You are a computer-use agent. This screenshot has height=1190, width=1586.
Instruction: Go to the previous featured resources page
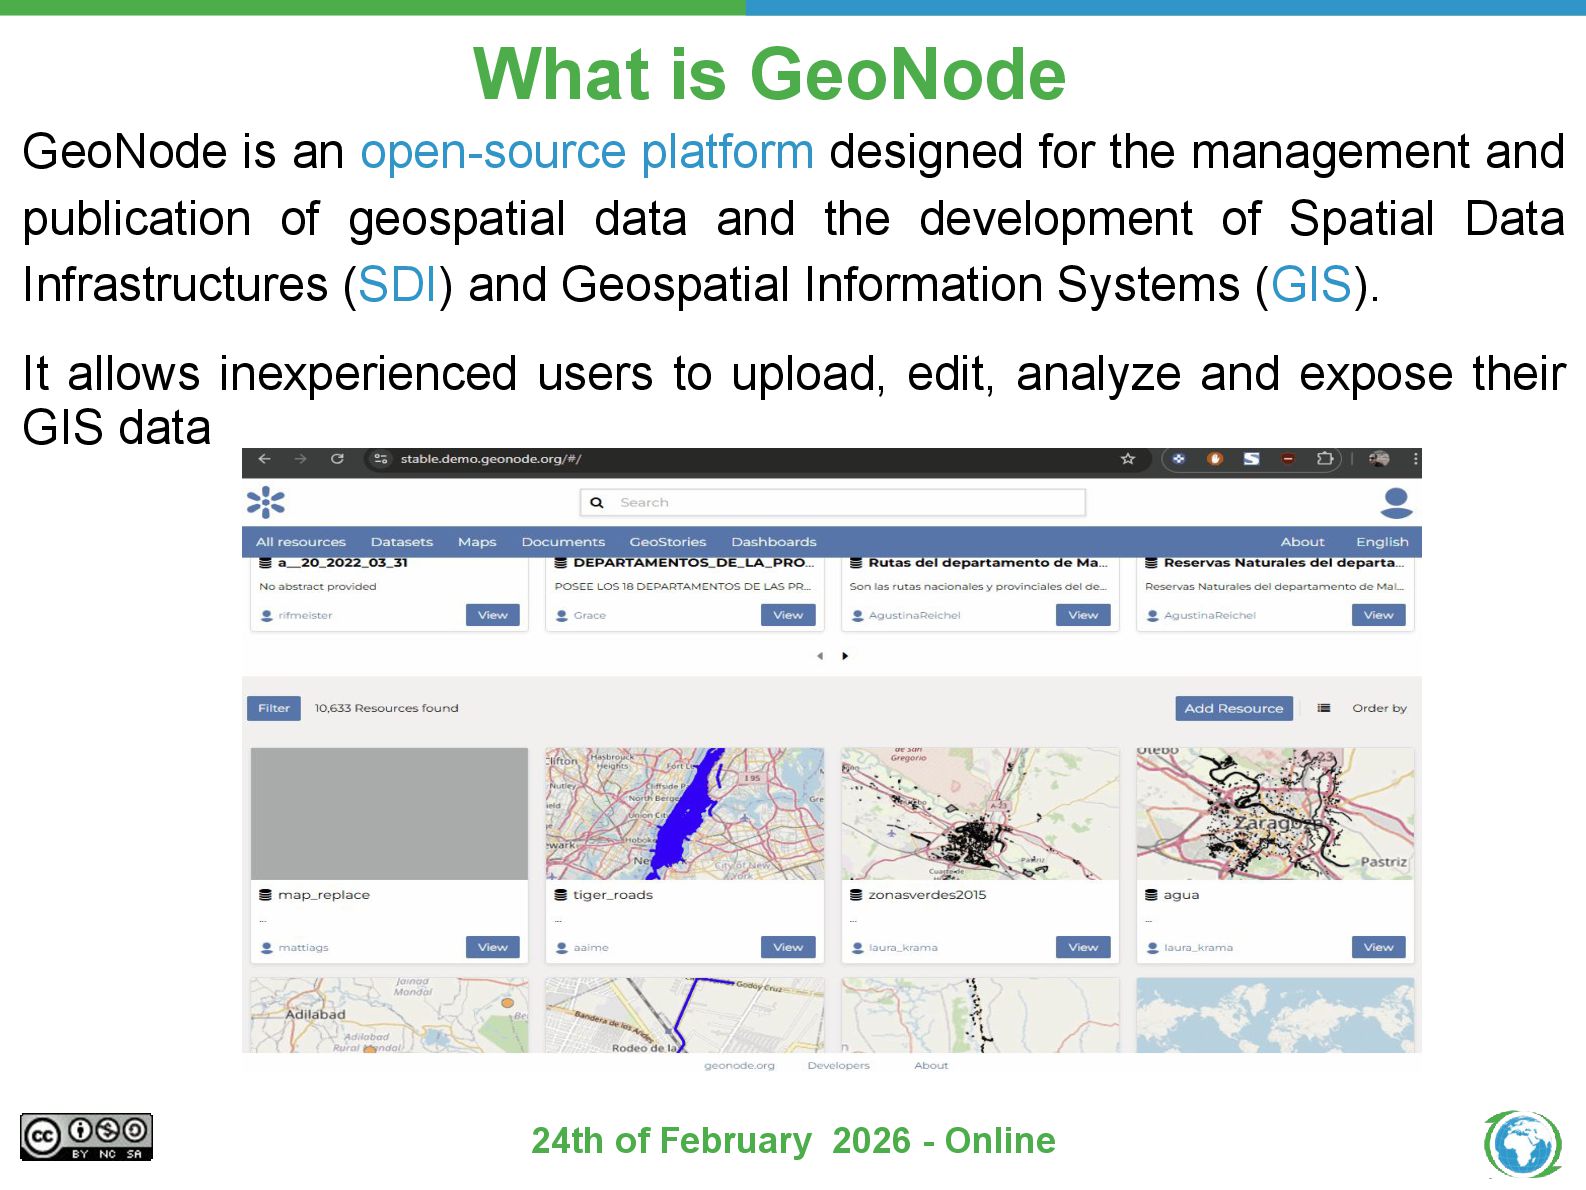[x=820, y=656]
